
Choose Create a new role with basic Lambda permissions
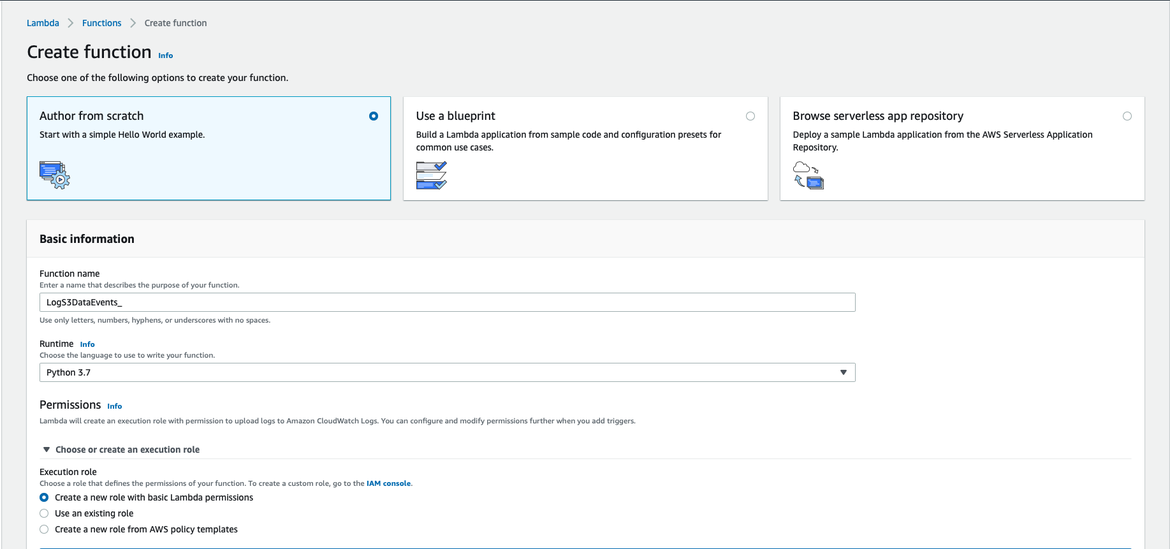tap(44, 497)
